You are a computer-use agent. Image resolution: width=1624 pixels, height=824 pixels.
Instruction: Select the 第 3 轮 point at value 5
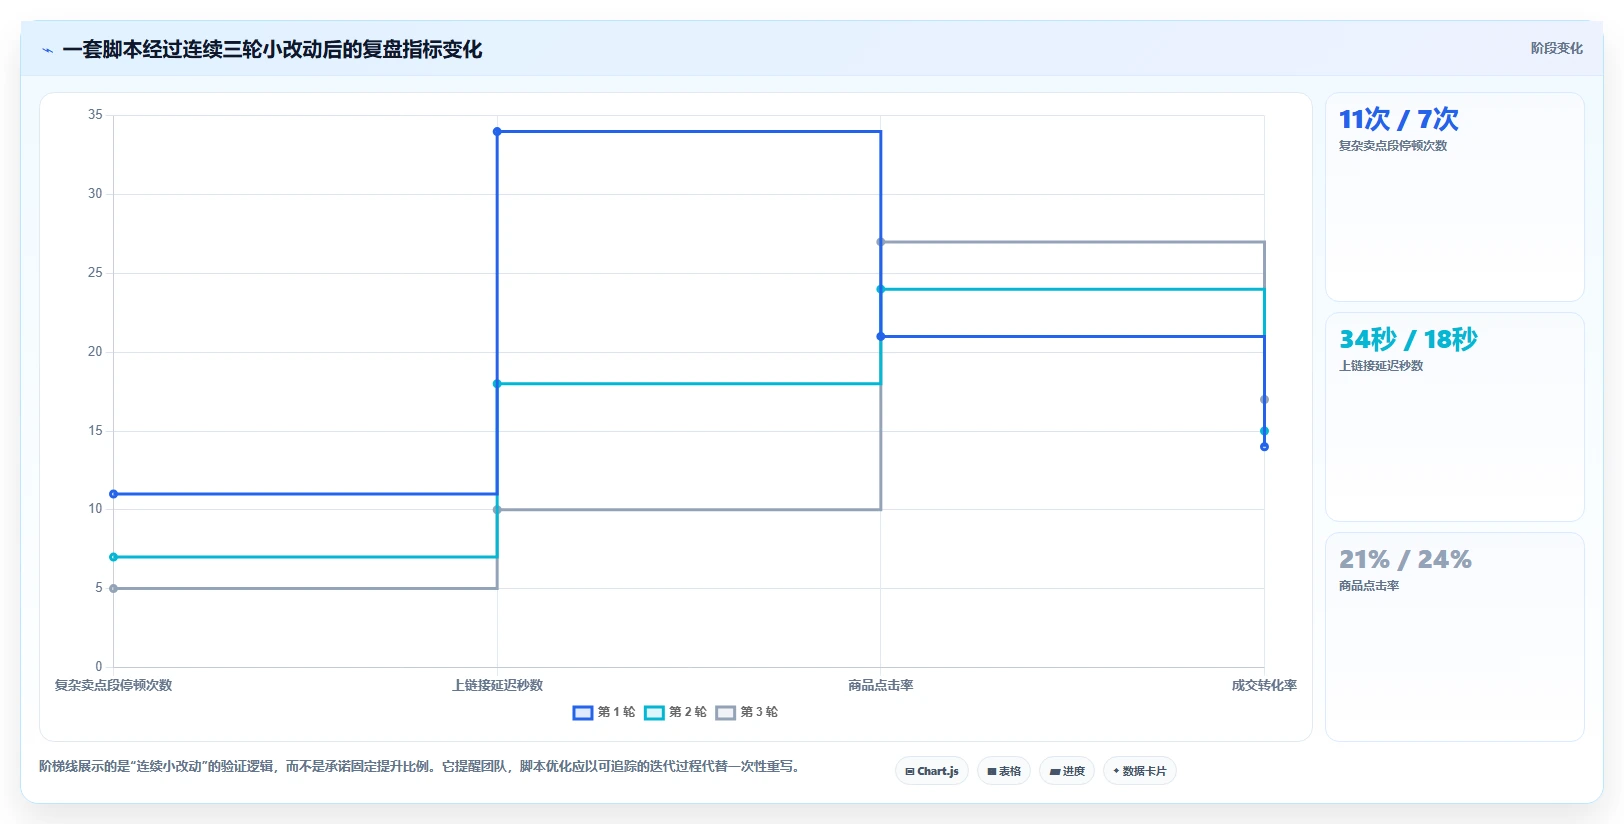pos(113,589)
